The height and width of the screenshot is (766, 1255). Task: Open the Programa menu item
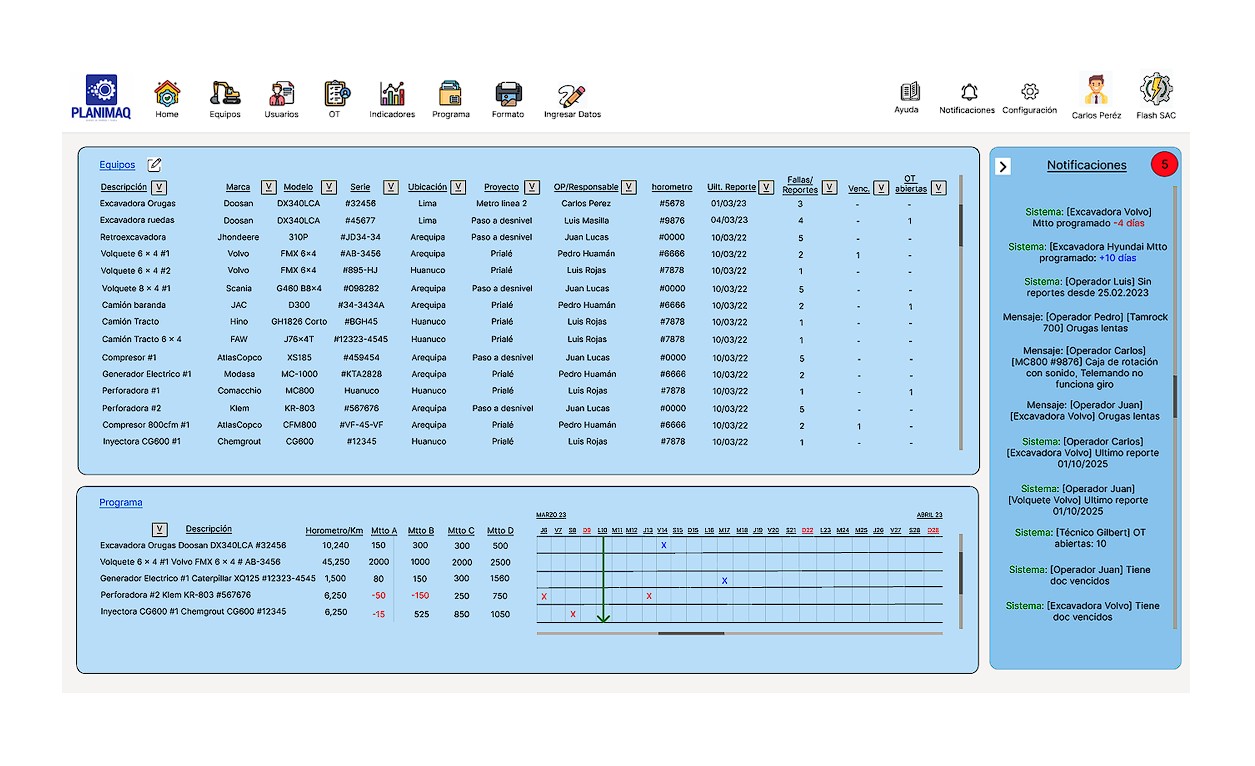click(450, 98)
